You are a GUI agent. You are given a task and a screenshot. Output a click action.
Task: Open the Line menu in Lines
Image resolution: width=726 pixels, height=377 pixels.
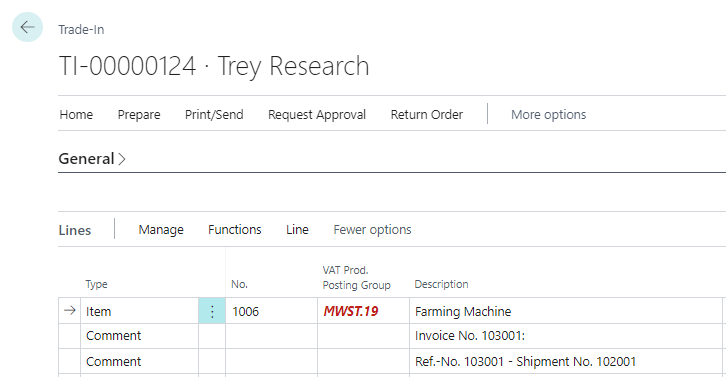click(297, 229)
